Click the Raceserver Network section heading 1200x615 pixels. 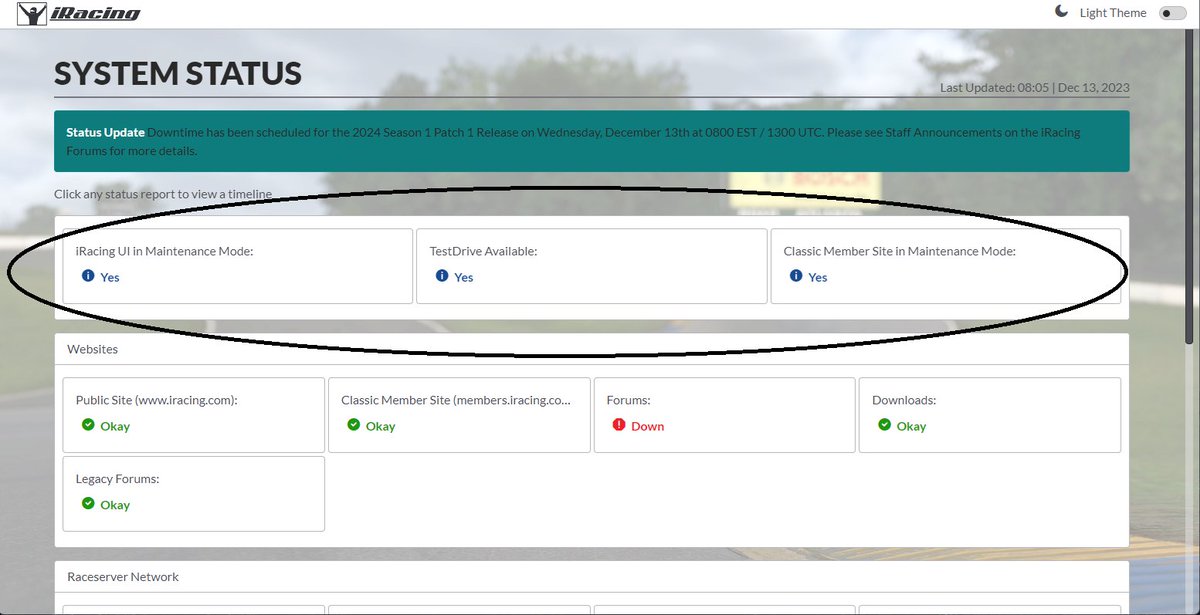pyautogui.click(x=123, y=577)
